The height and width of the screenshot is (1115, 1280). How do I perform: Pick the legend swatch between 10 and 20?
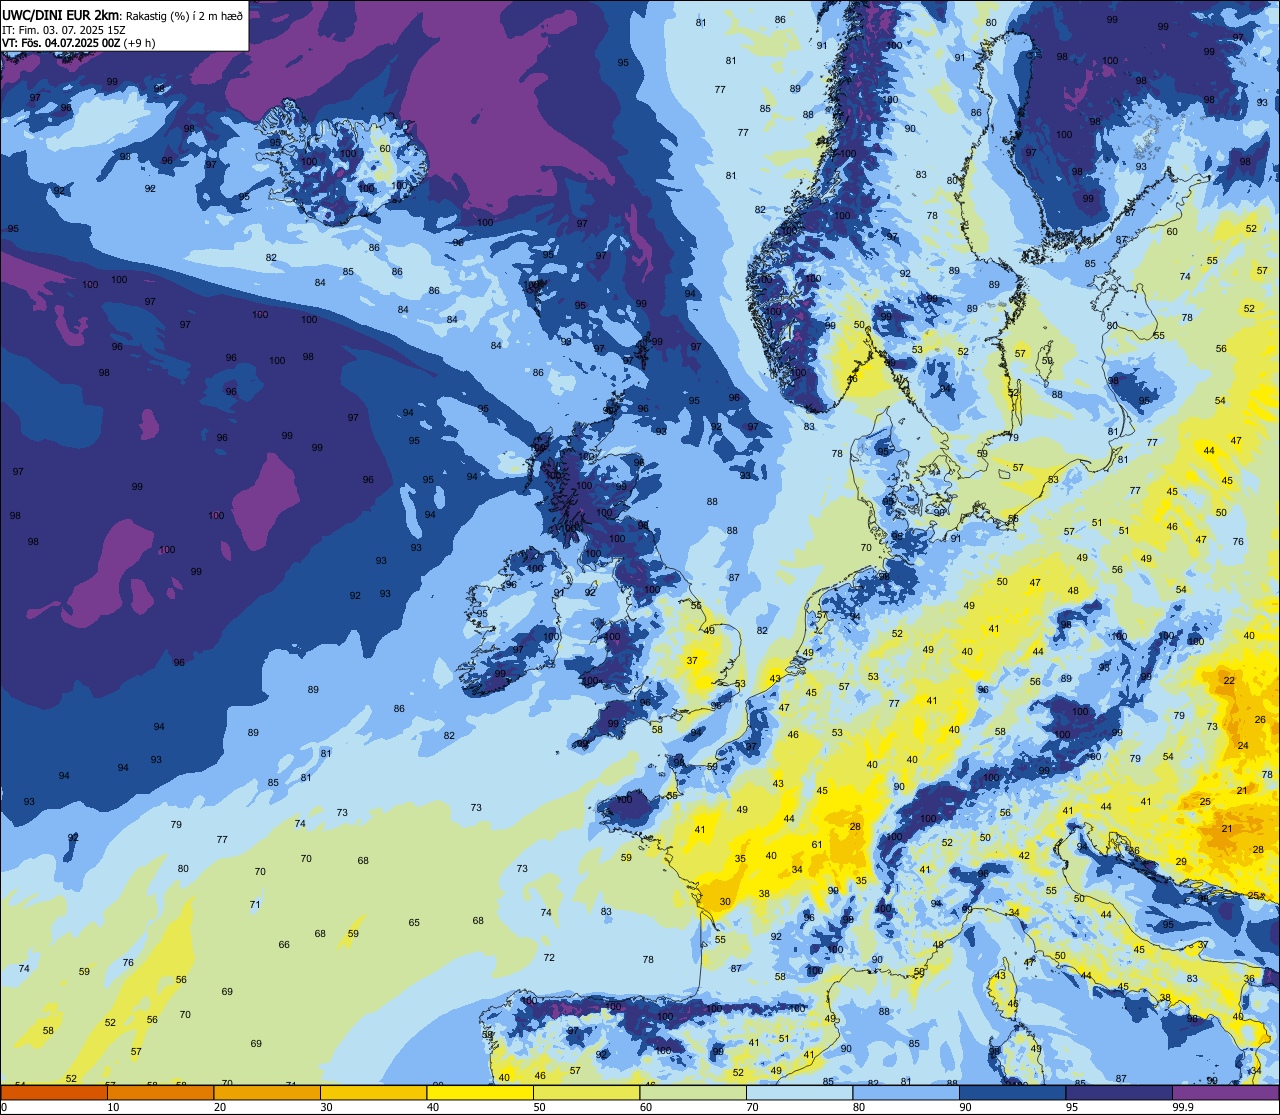point(160,1092)
